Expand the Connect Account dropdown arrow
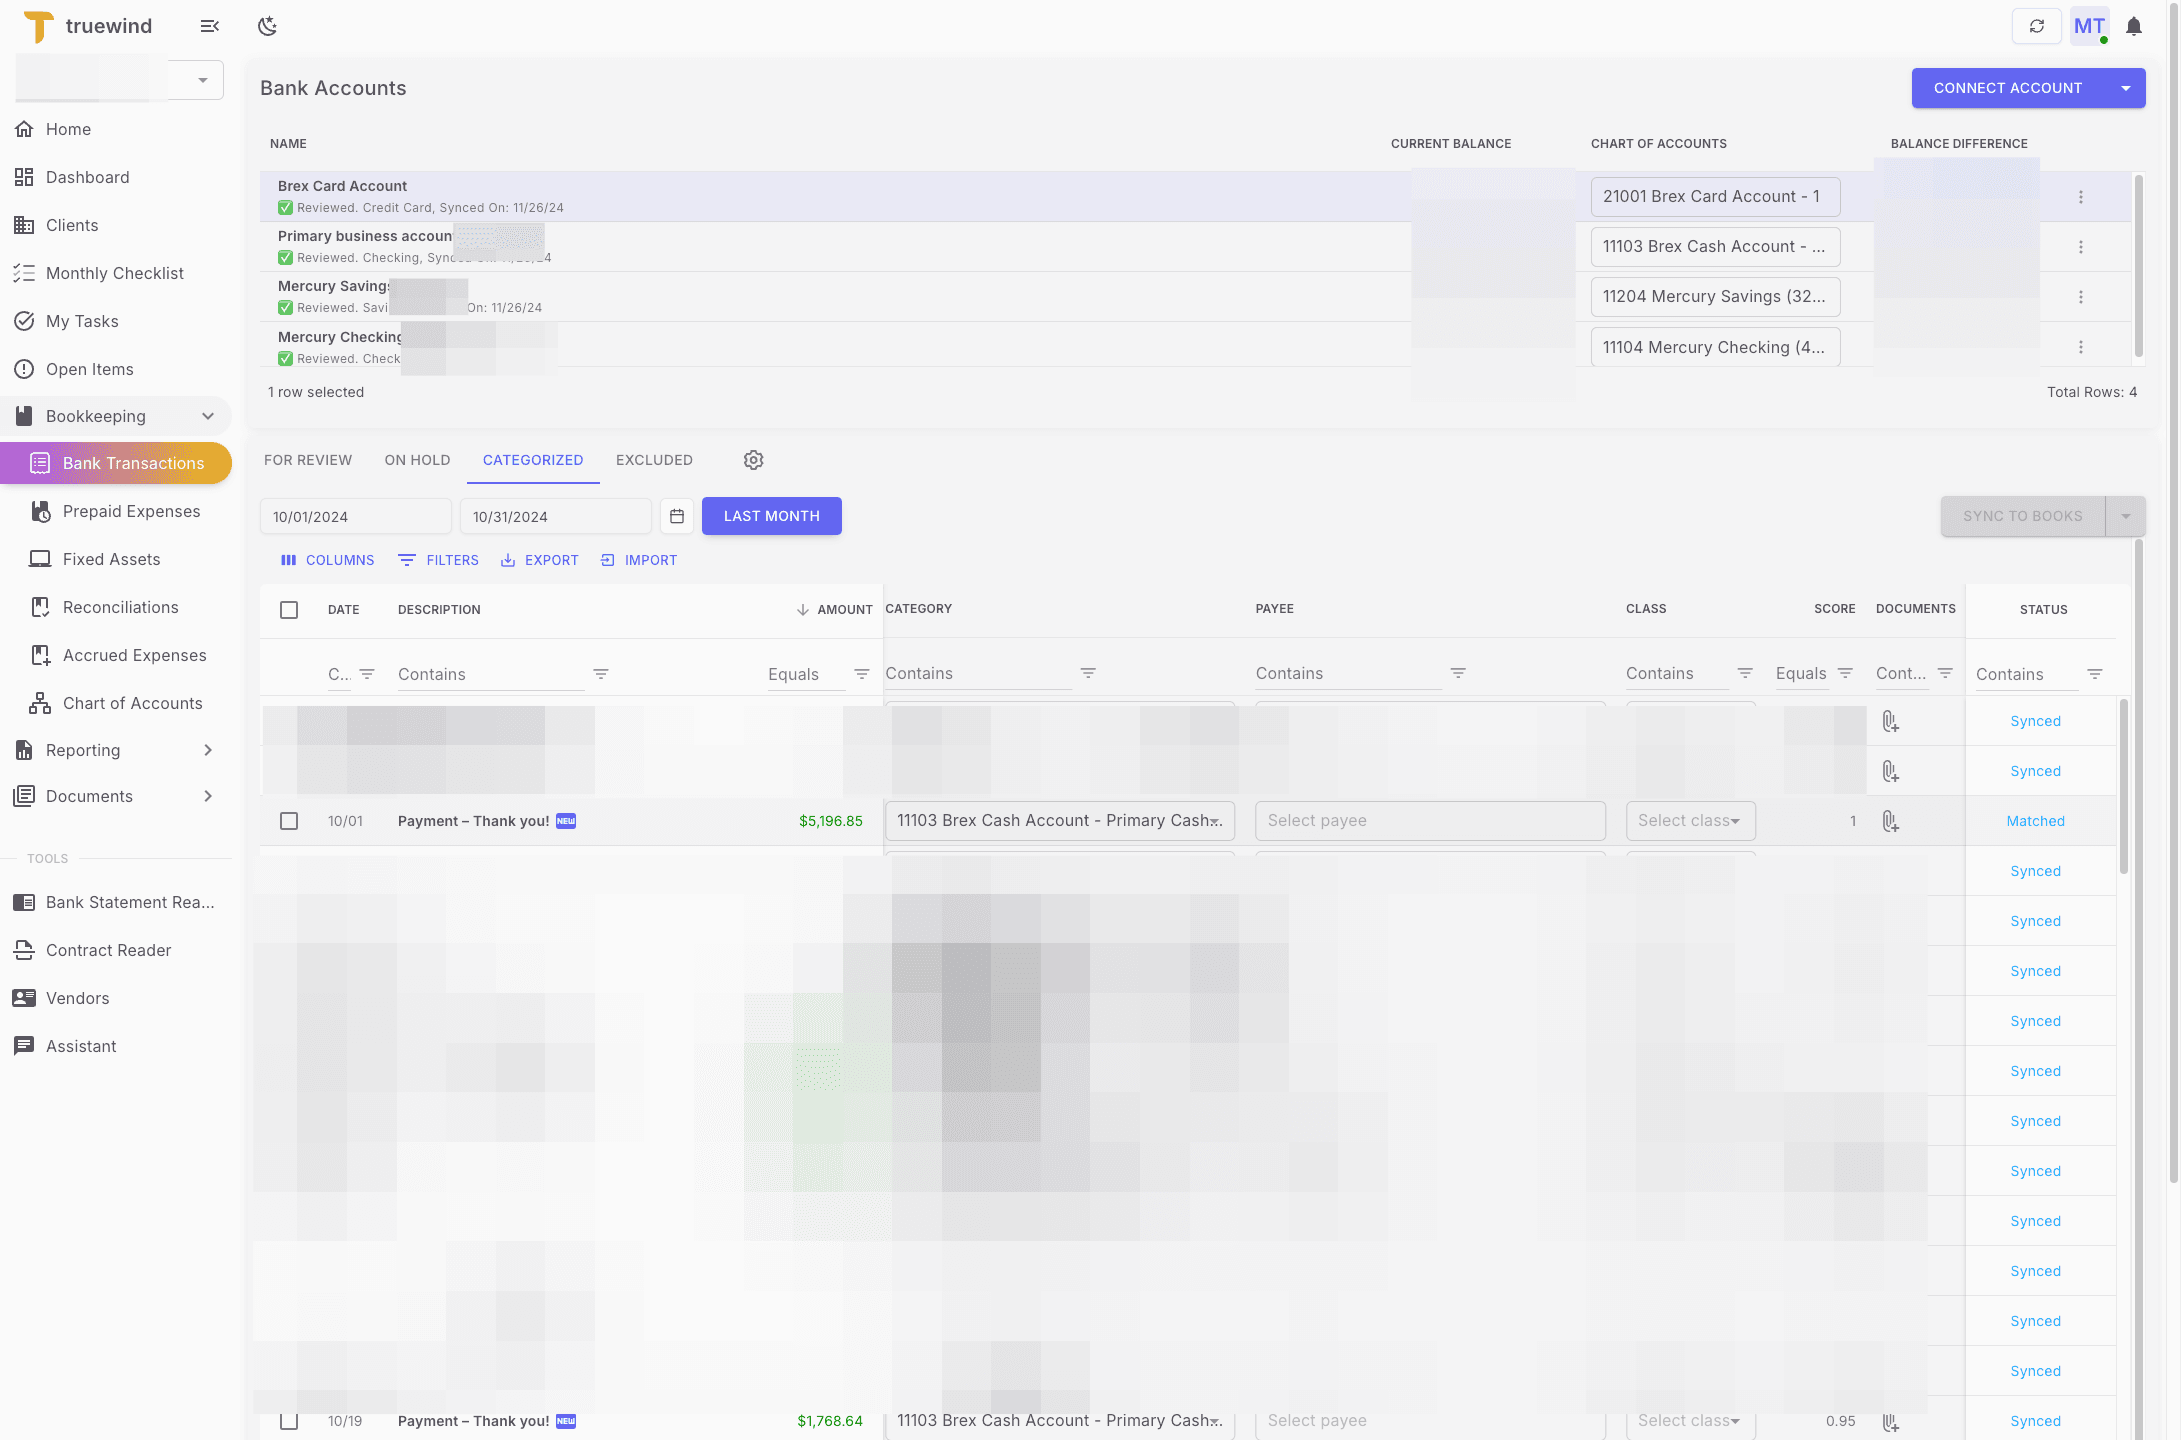This screenshot has width=2181, height=1440. tap(2125, 88)
